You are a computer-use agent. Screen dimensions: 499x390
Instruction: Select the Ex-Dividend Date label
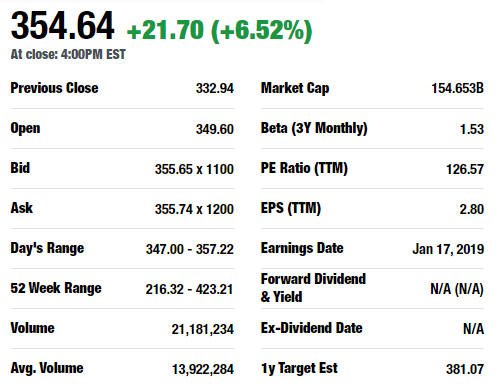point(311,328)
